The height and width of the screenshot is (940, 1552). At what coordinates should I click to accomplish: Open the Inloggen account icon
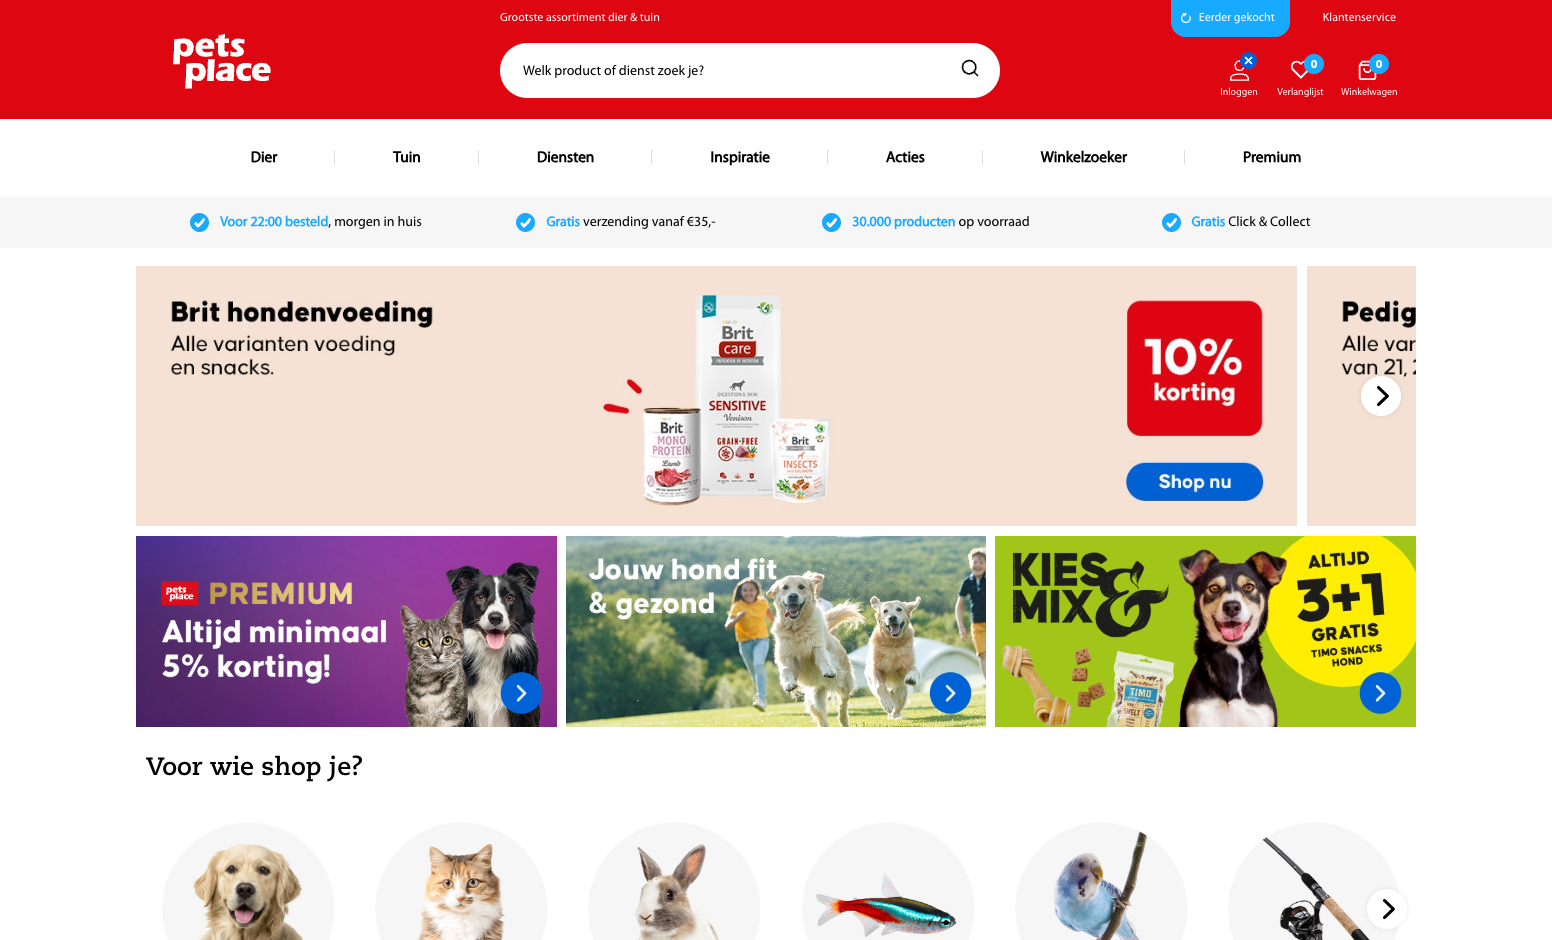coord(1239,70)
